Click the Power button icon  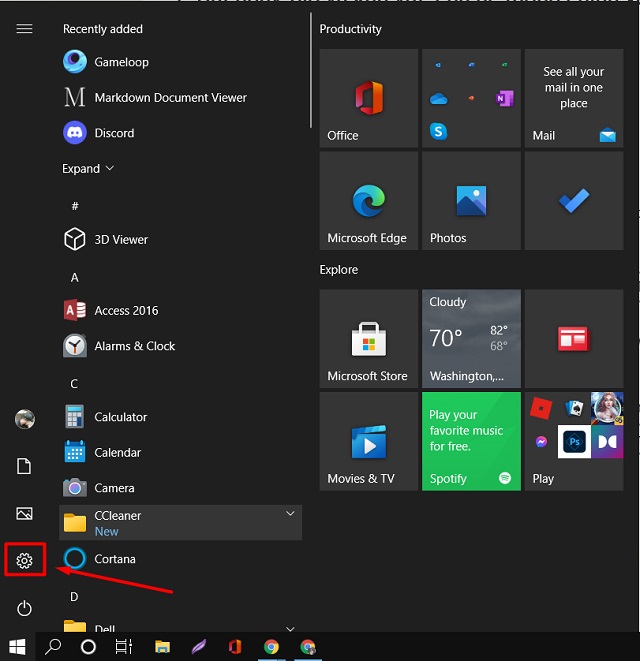coord(24,608)
